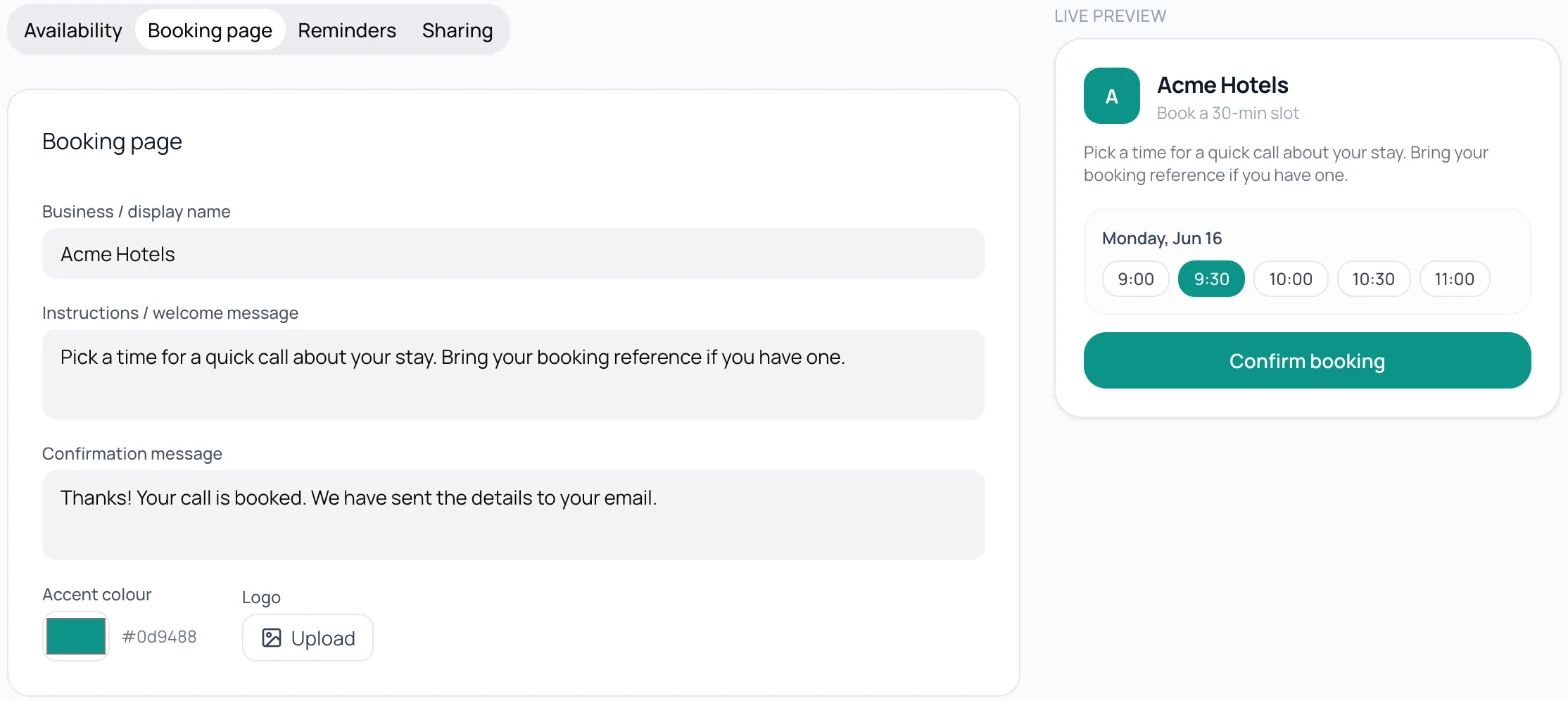Select the 9:30 time slot
Viewport: 1568px width, 701px height.
1212,279
